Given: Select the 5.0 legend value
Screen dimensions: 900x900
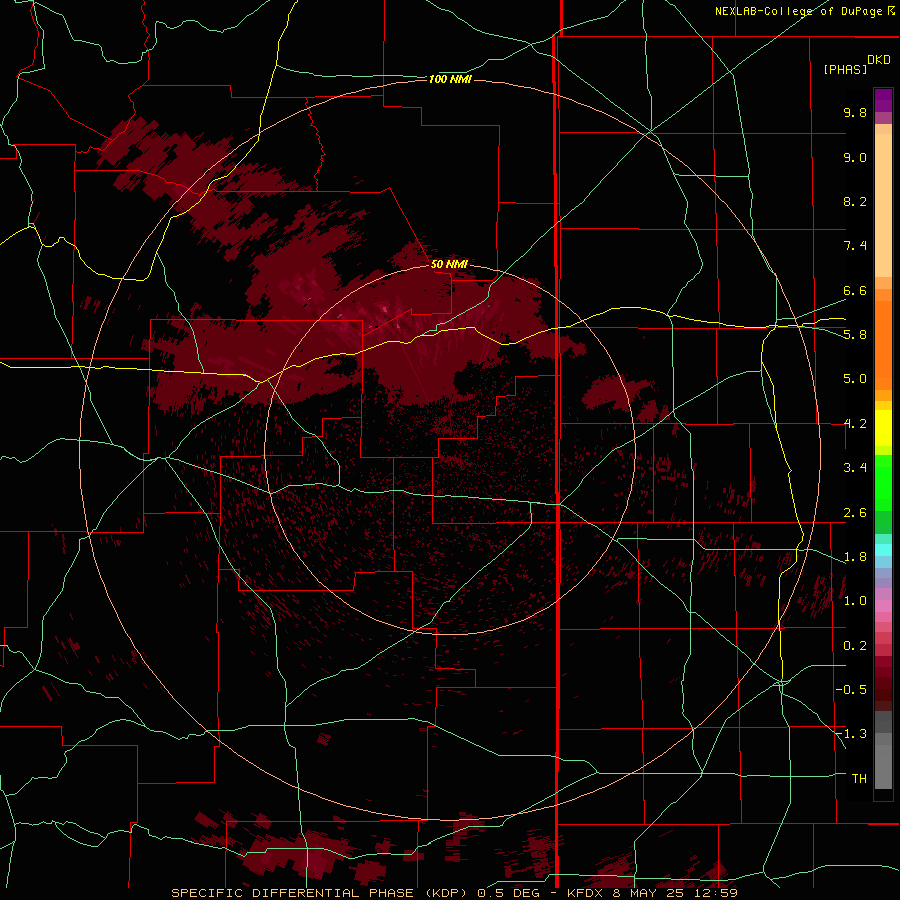Looking at the screenshot, I should (855, 379).
